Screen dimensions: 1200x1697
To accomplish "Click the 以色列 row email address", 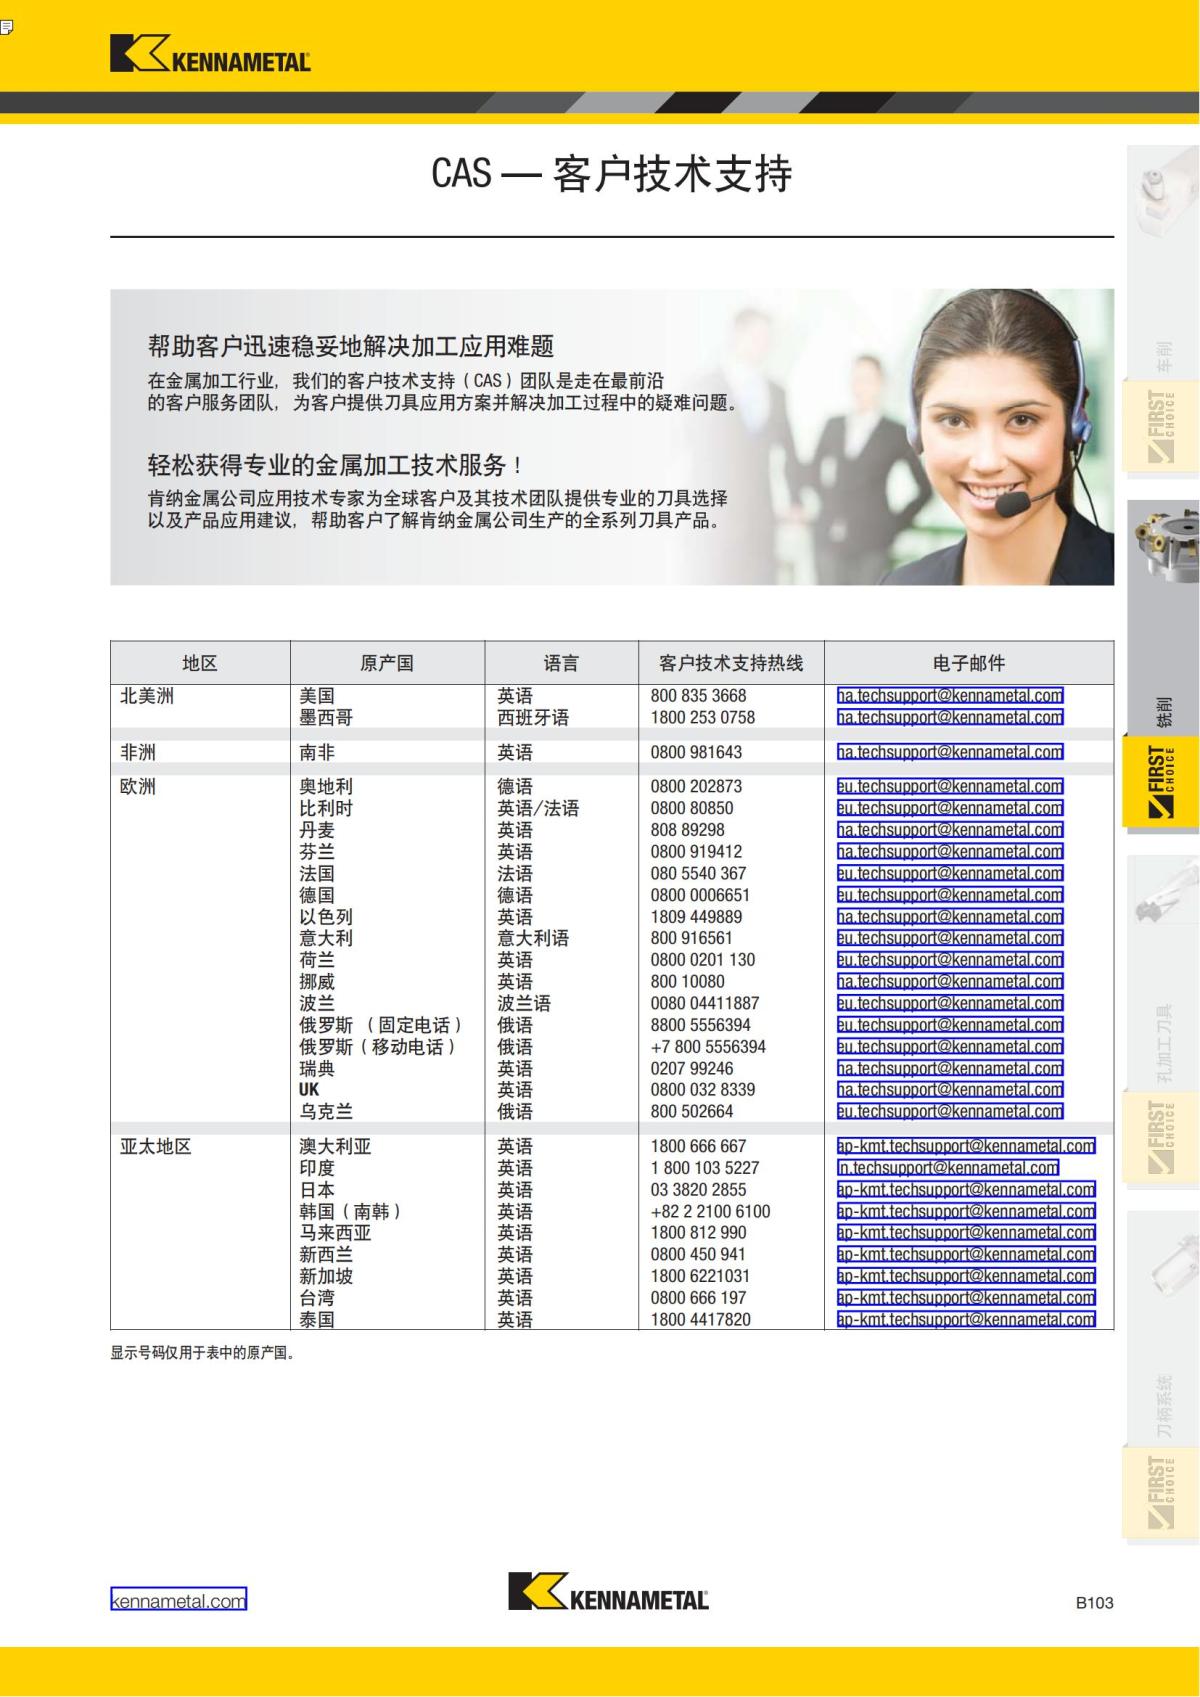I will tap(950, 917).
